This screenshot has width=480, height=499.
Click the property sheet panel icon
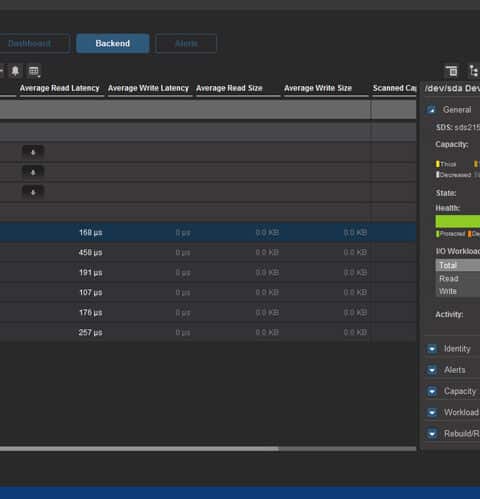[452, 71]
